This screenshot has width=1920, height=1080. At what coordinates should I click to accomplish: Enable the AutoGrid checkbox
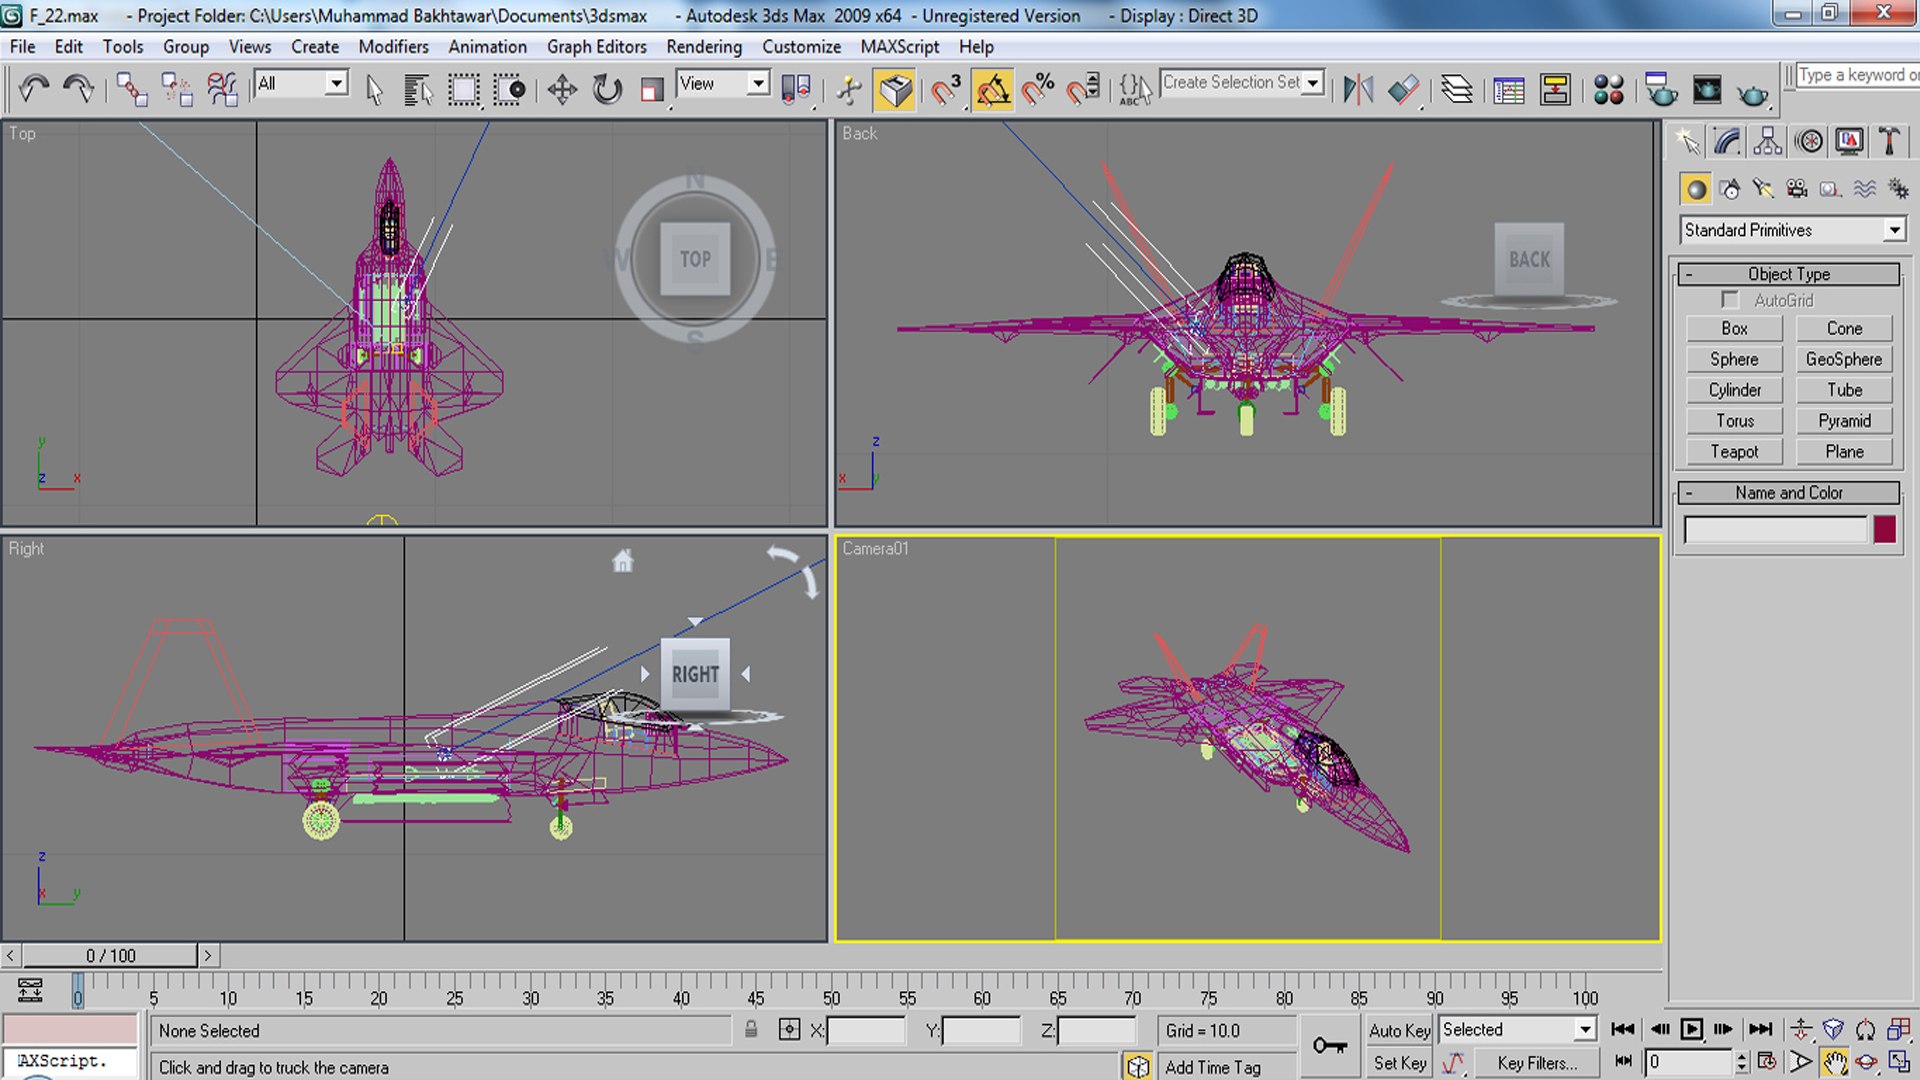click(x=1730, y=300)
